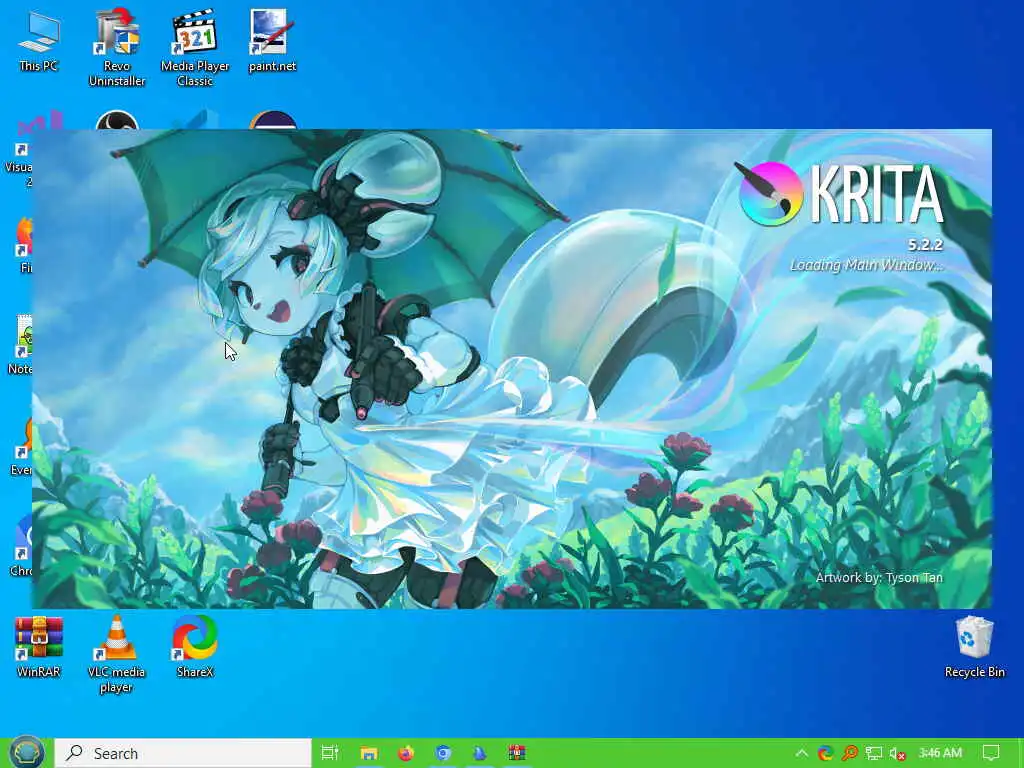Launch paint.net desktop shortcut
This screenshot has width=1024, height=768.
coord(272,41)
